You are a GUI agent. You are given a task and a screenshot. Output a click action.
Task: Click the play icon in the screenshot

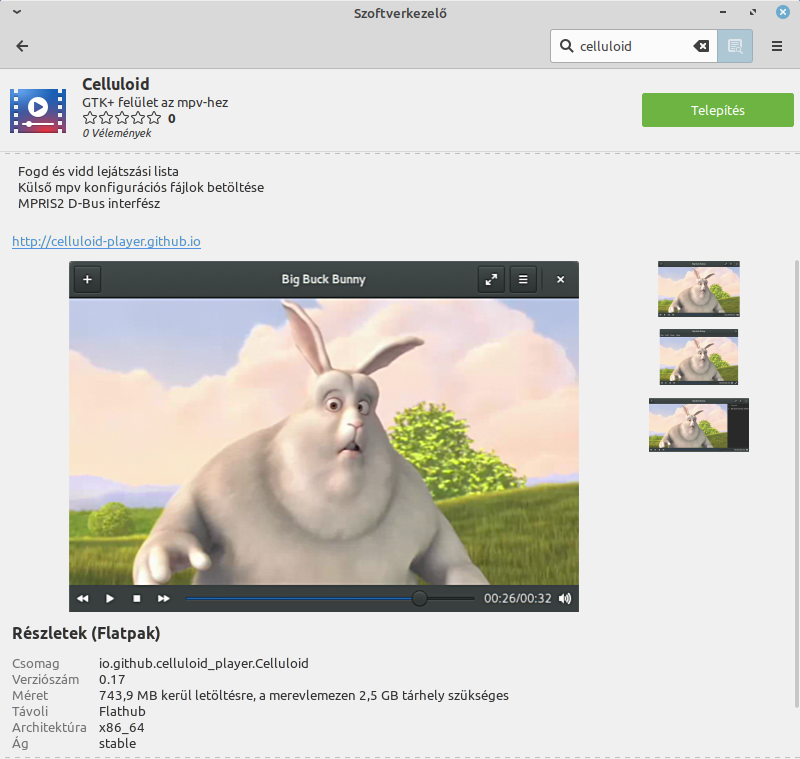pos(109,598)
